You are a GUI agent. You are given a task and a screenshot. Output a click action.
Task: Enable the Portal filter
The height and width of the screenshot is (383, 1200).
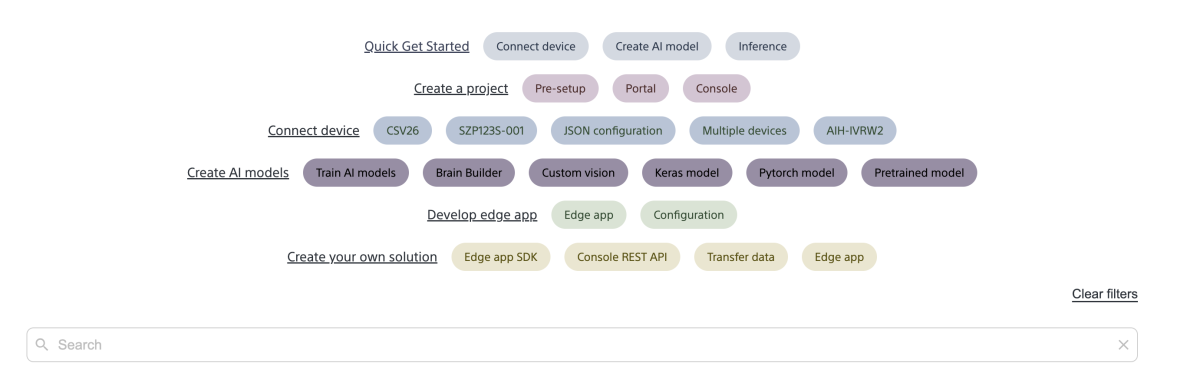pos(641,88)
